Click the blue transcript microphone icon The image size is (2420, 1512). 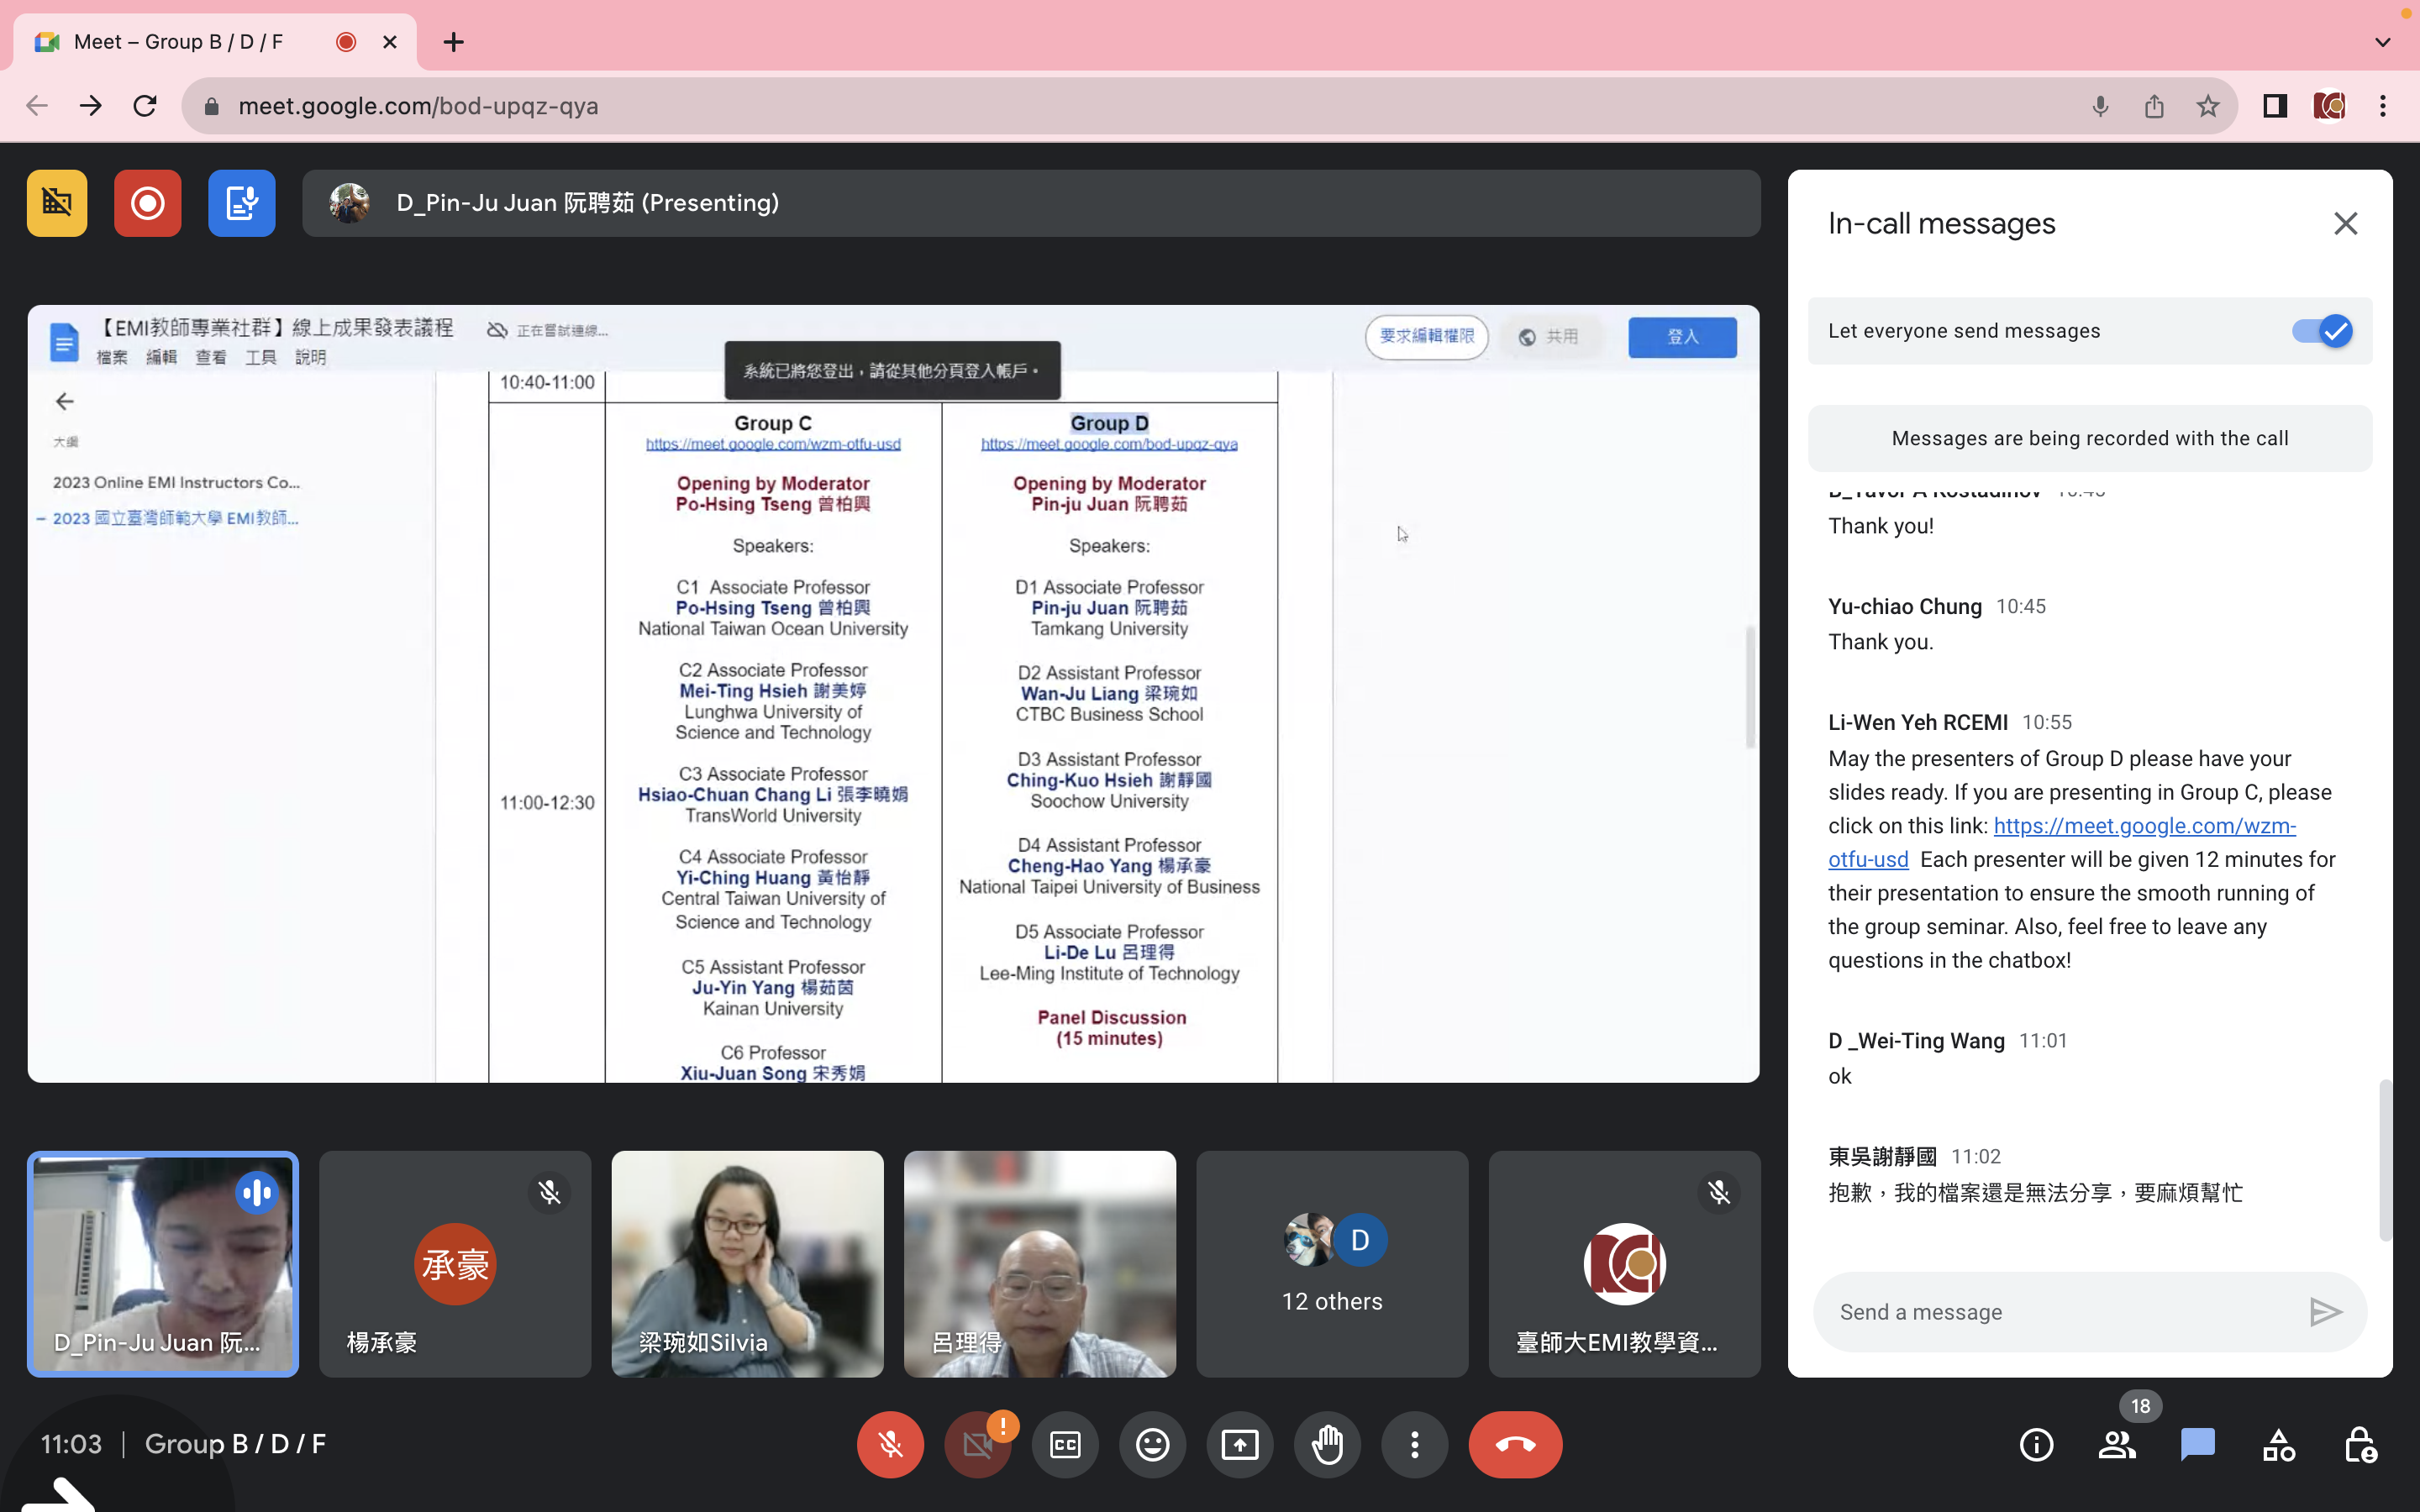pos(242,203)
